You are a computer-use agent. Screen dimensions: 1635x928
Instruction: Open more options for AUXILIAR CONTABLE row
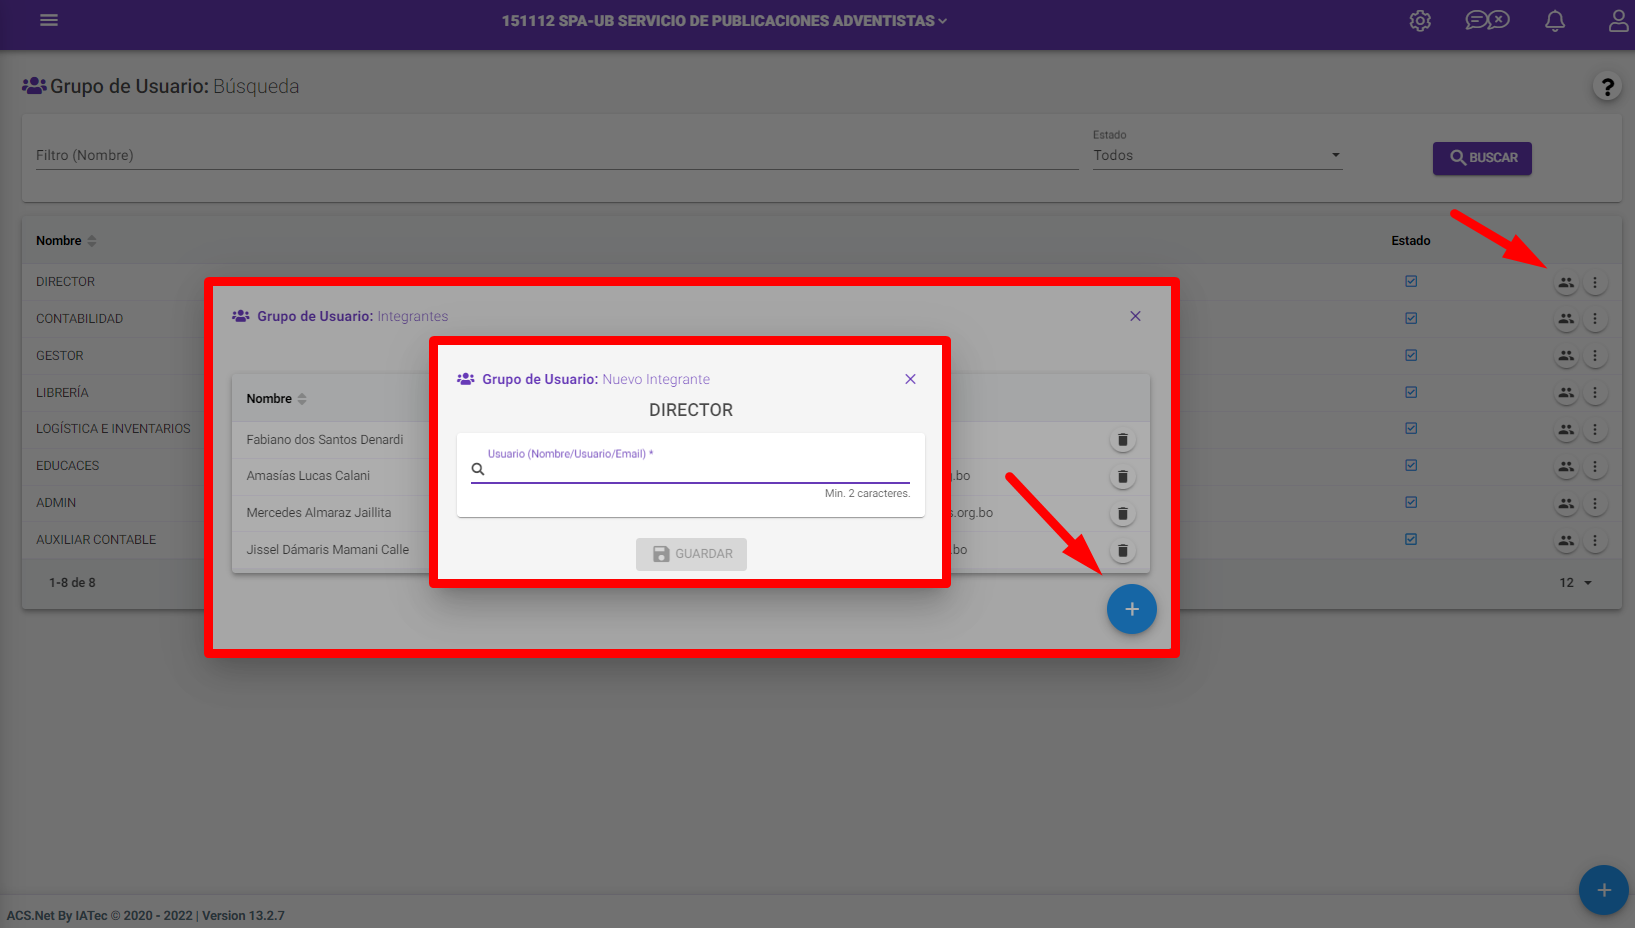point(1595,541)
